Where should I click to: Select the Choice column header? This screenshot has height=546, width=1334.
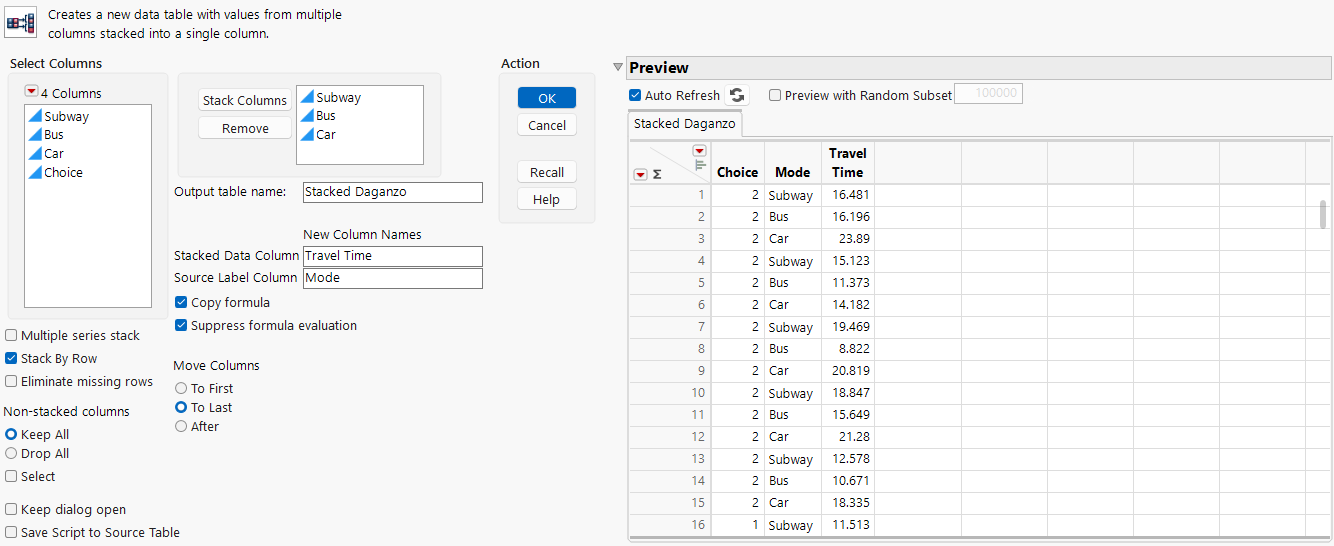738,172
